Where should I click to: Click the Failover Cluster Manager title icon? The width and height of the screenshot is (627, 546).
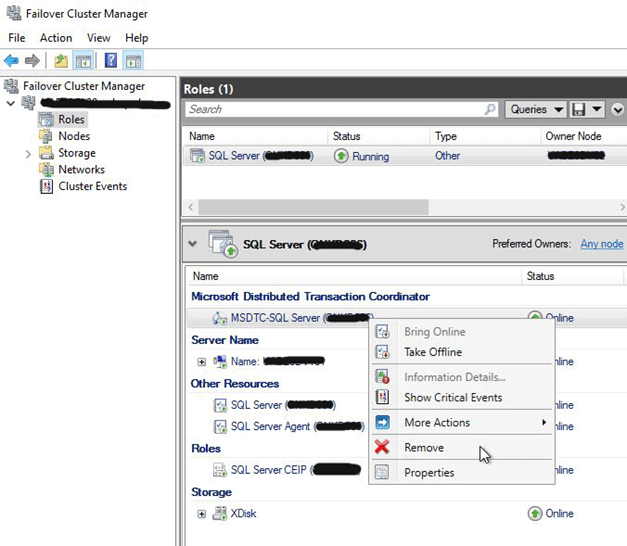pyautogui.click(x=14, y=14)
